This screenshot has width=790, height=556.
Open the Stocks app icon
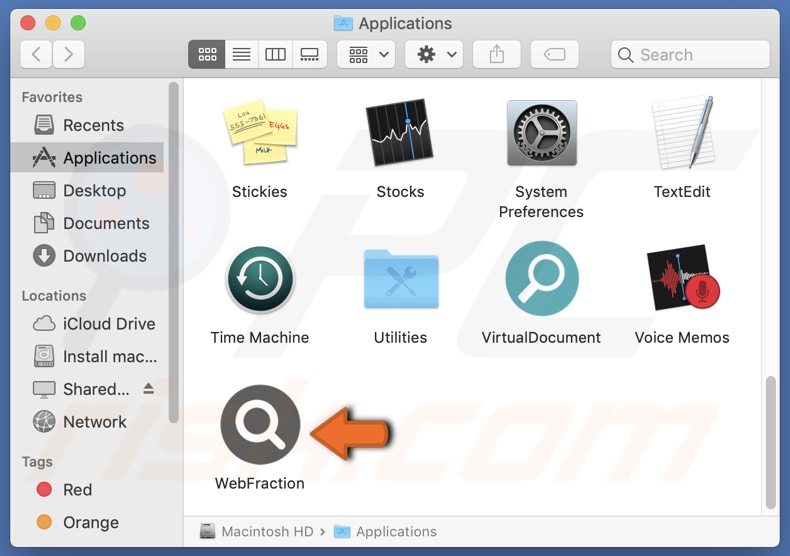click(x=400, y=134)
